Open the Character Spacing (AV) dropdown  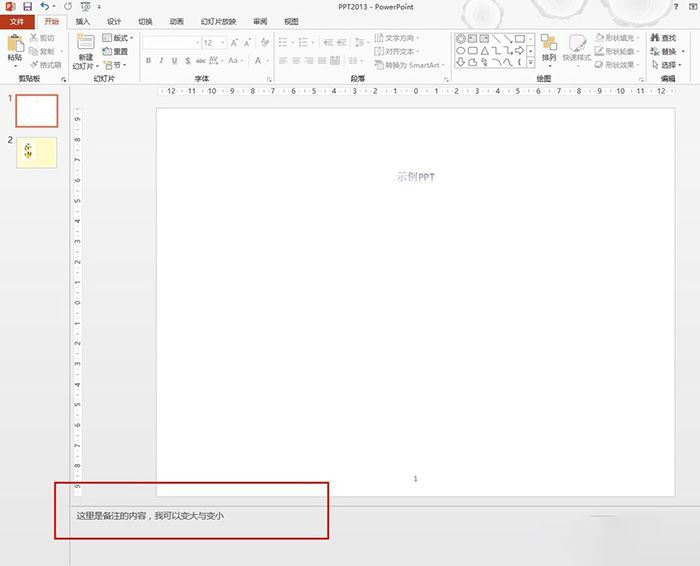(x=216, y=60)
